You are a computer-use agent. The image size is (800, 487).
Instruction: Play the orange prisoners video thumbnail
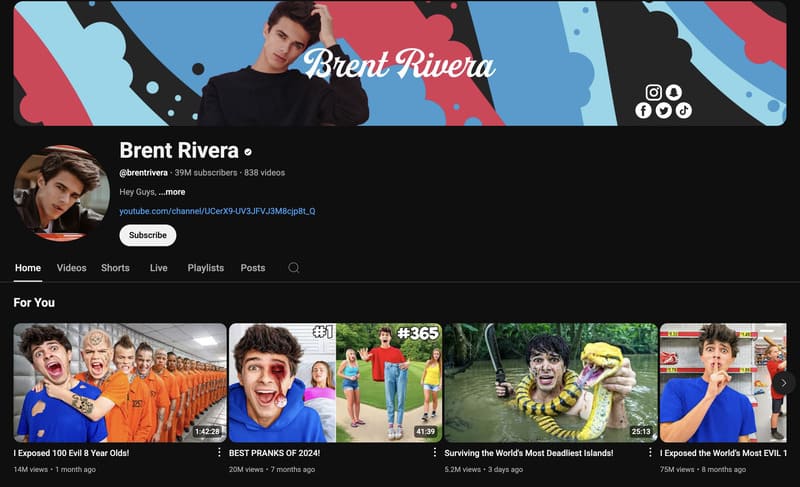[120, 382]
